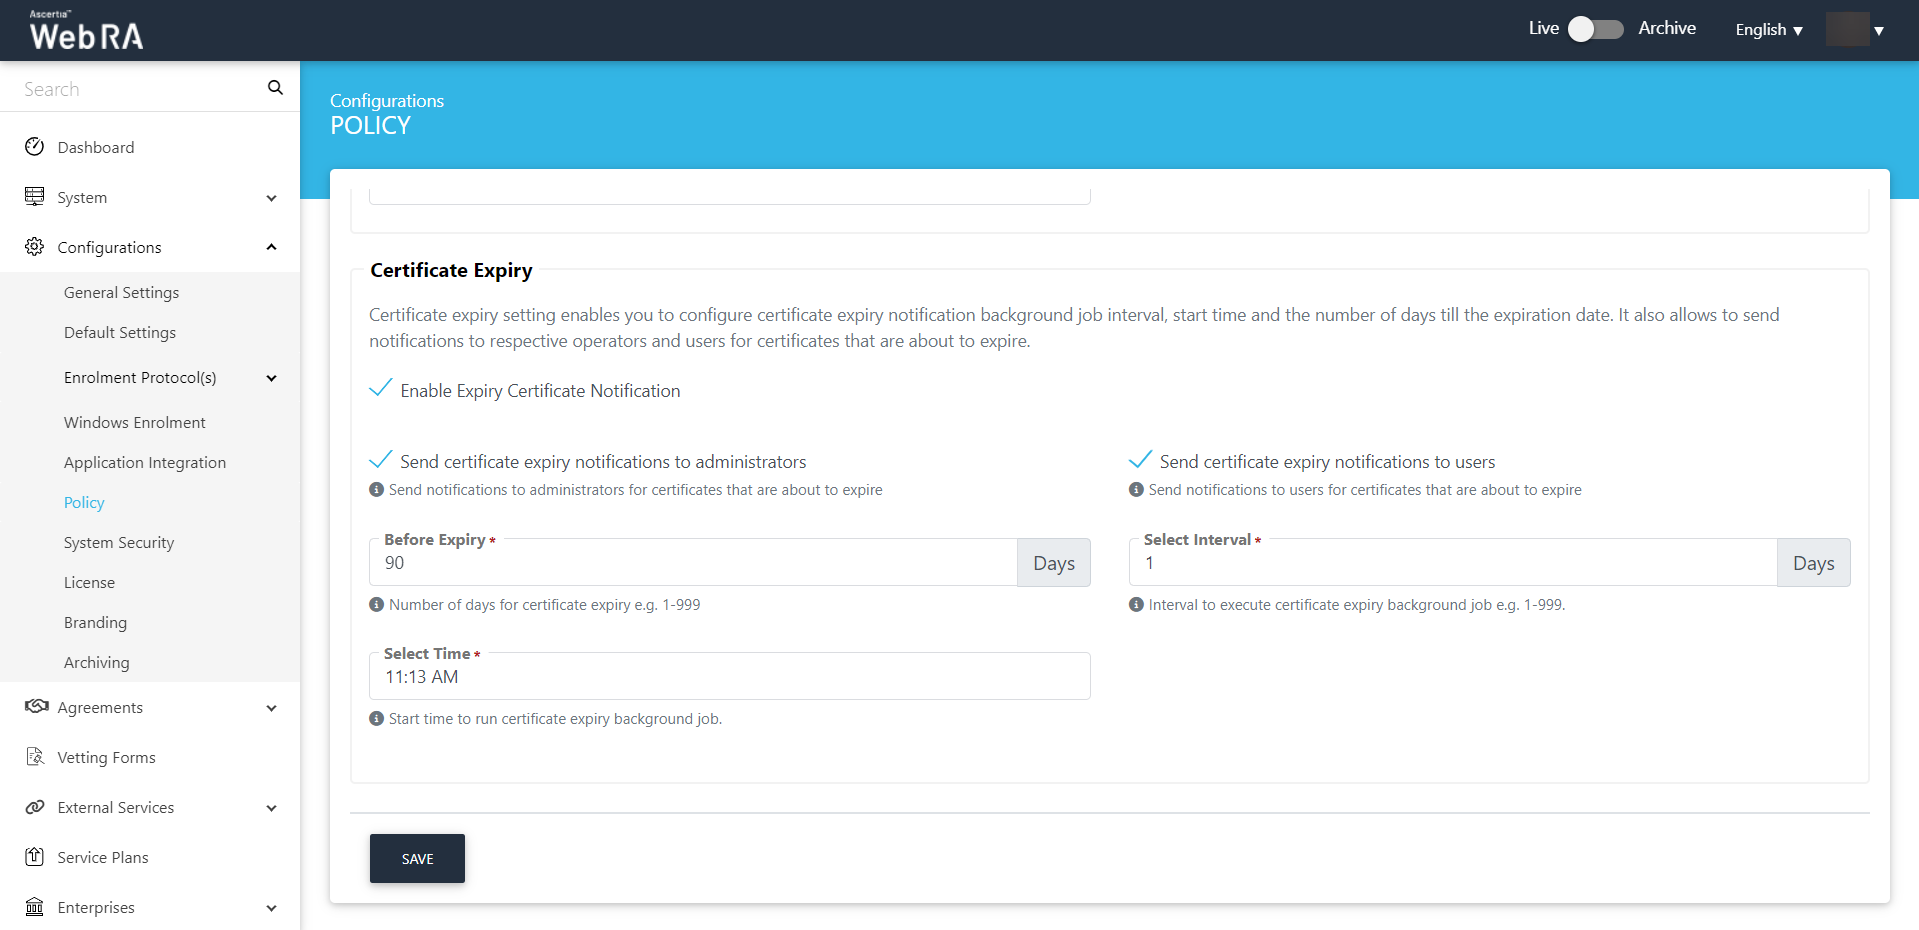Expand the System menu chevron
Screen dimensions: 1919x930
coord(271,198)
